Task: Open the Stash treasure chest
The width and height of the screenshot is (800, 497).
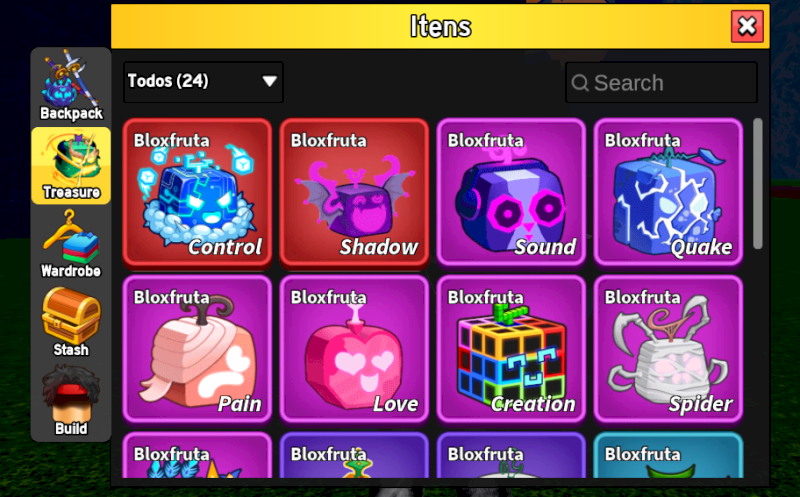Action: (71, 322)
